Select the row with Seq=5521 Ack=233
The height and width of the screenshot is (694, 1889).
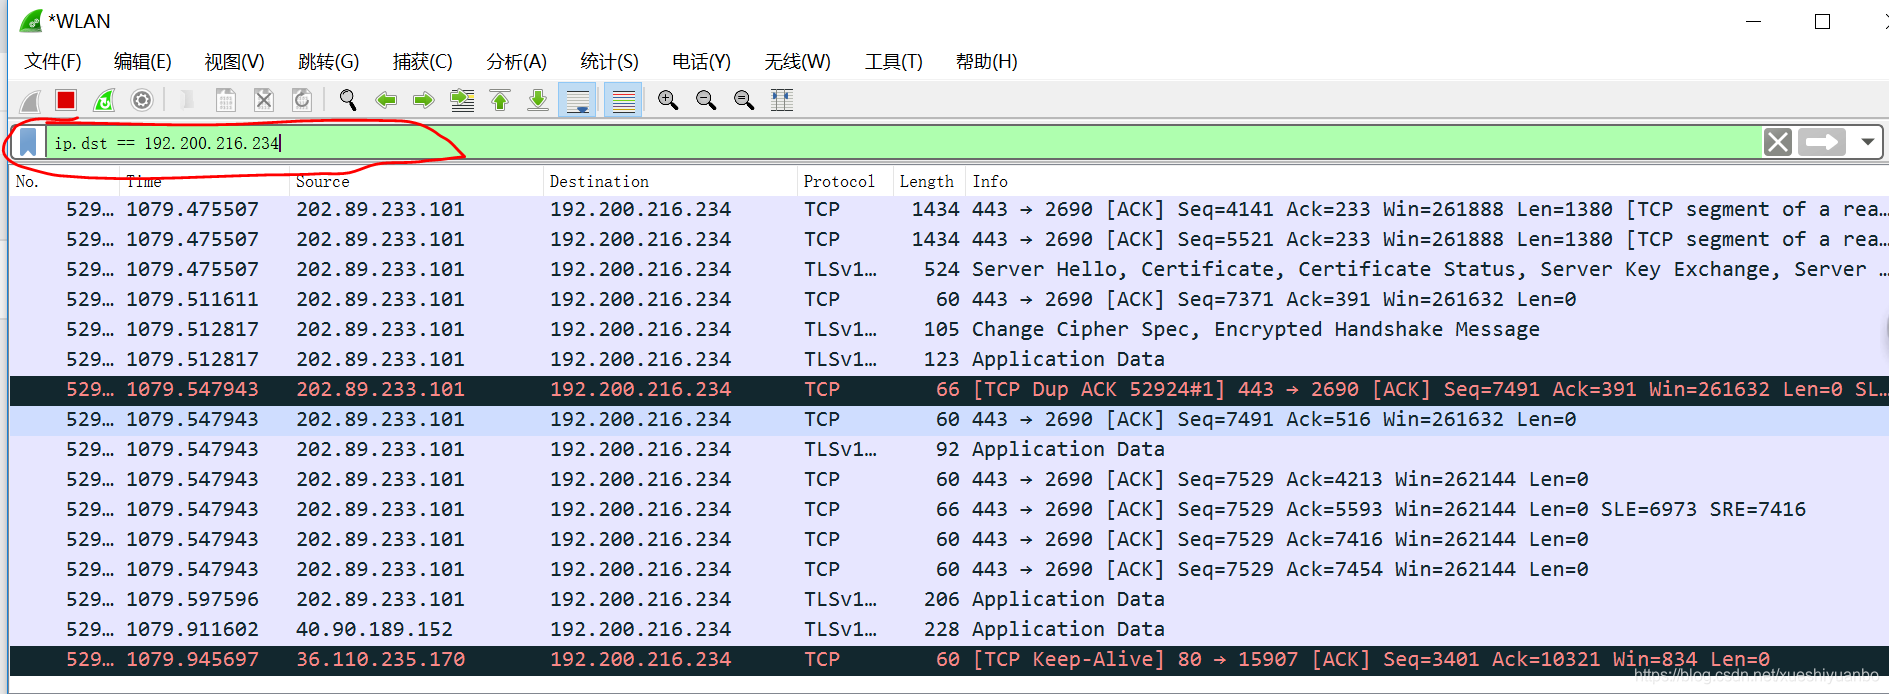pyautogui.click(x=949, y=239)
